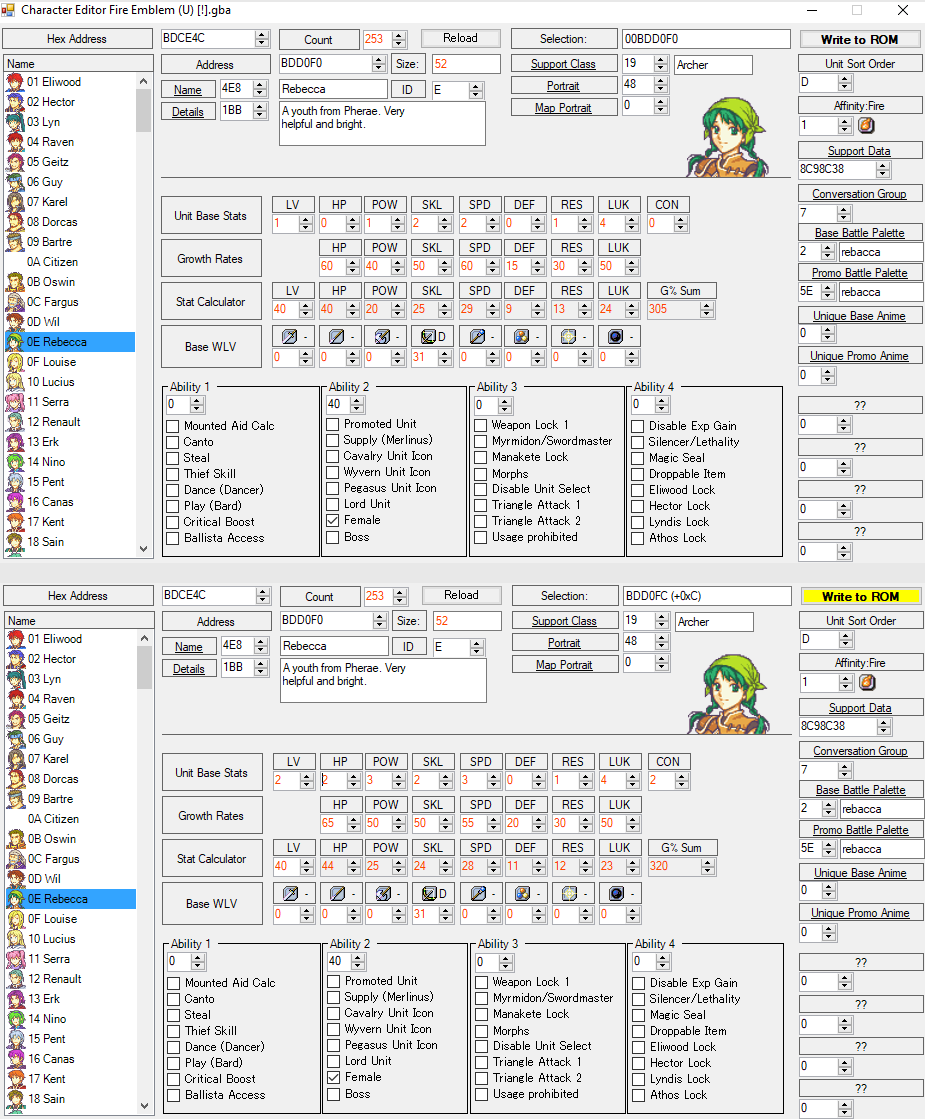Click the Base Battle Palette spinner in bottom panel
Screen dimensions: 925x1119
[829, 809]
